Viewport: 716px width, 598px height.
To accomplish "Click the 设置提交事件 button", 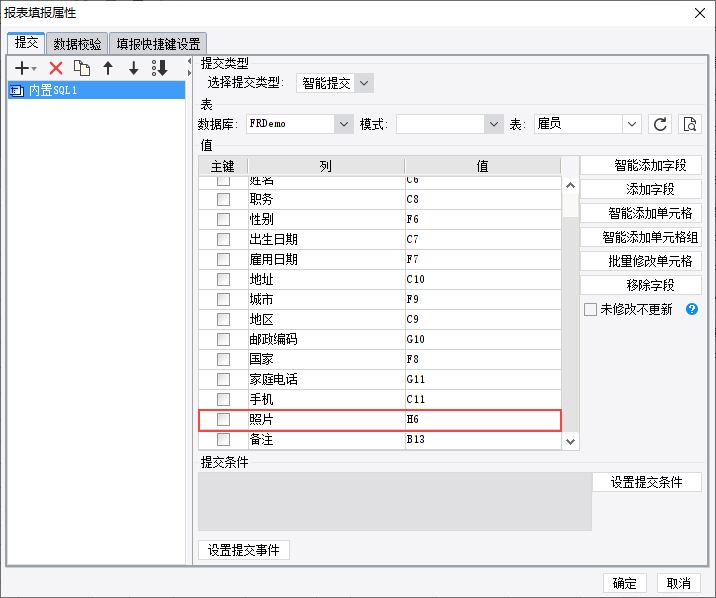I will click(x=244, y=550).
